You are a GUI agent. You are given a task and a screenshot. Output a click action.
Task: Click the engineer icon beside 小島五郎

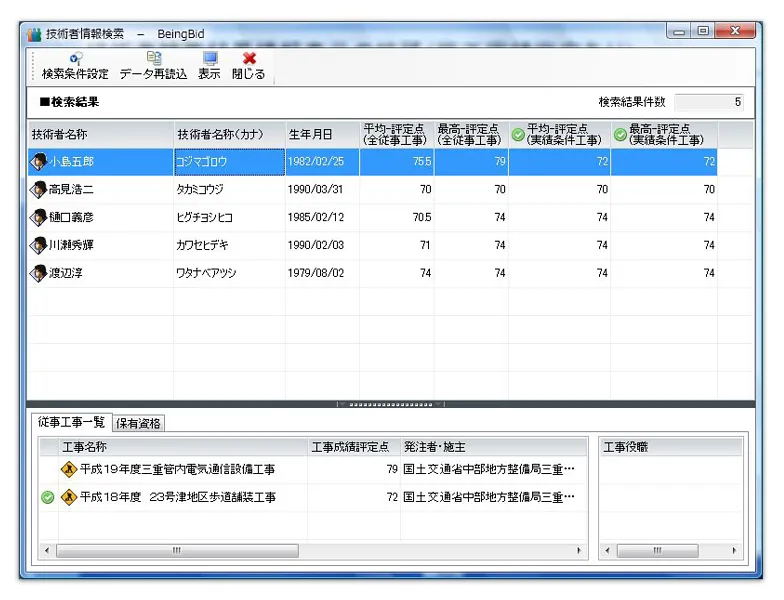(39, 162)
